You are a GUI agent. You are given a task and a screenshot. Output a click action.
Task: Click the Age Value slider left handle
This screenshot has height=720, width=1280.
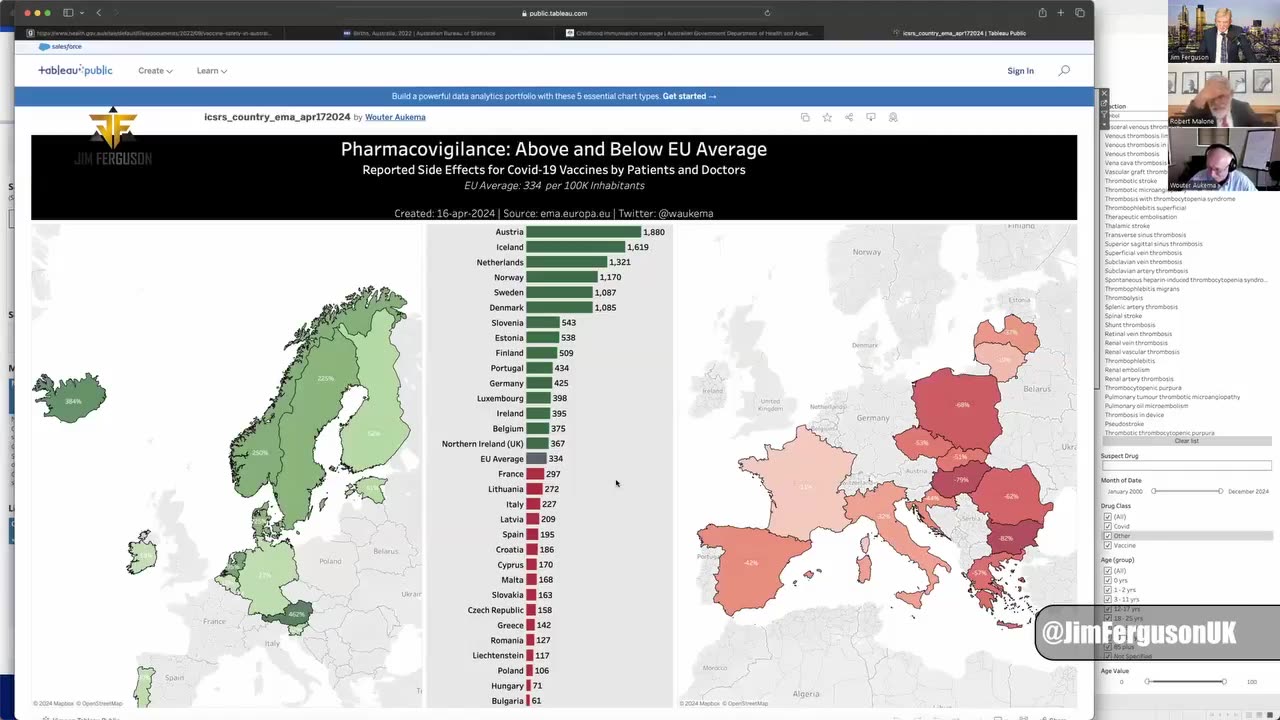pos(1147,681)
